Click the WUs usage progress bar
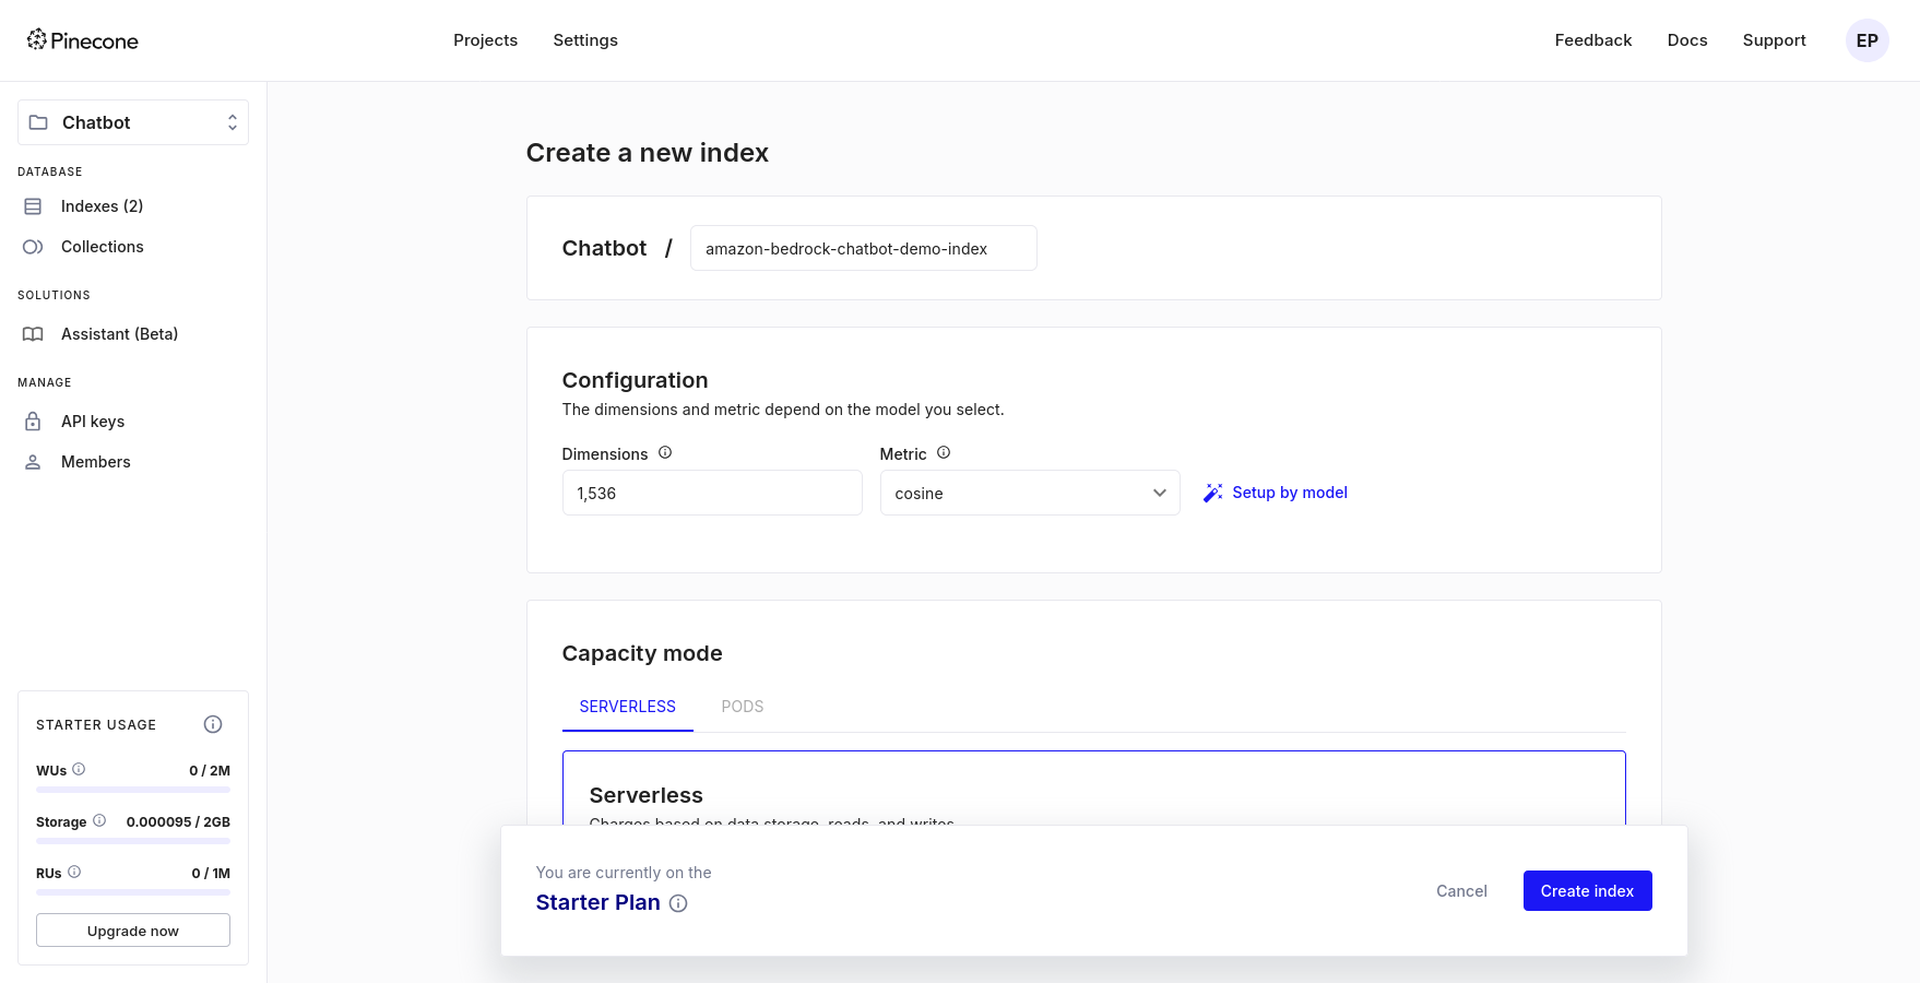Viewport: 1920px width, 983px height. coord(133,790)
